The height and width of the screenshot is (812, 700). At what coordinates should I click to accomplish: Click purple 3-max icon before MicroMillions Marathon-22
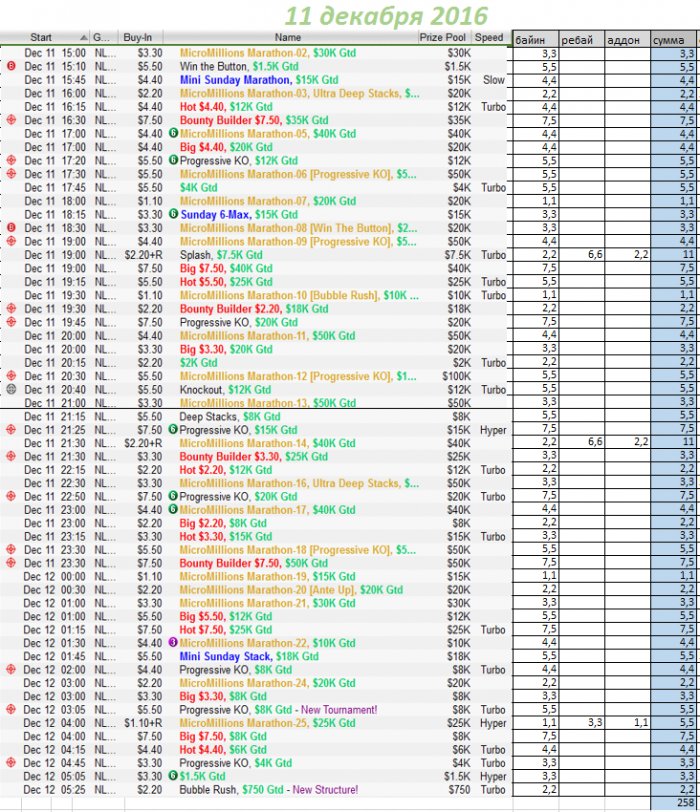[173, 643]
